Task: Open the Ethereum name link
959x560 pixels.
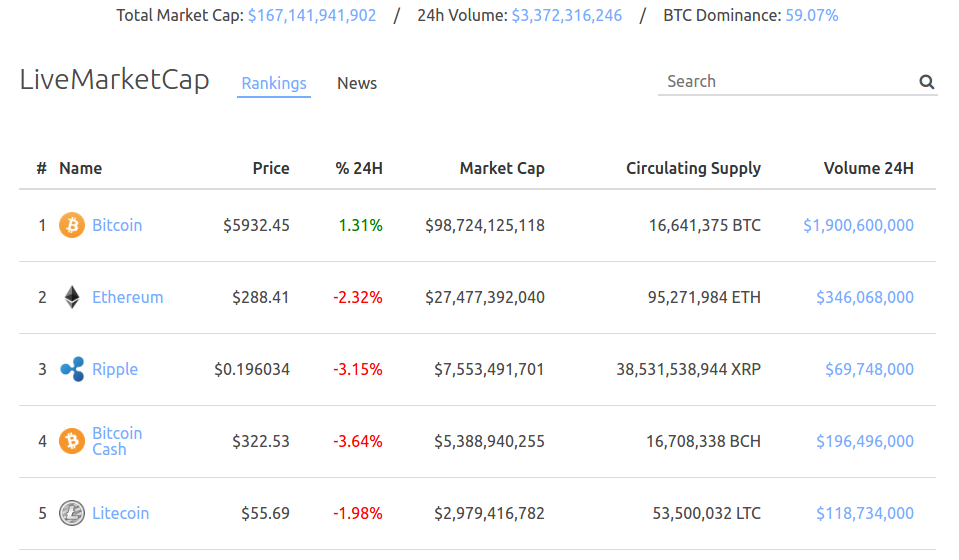Action: (x=128, y=297)
